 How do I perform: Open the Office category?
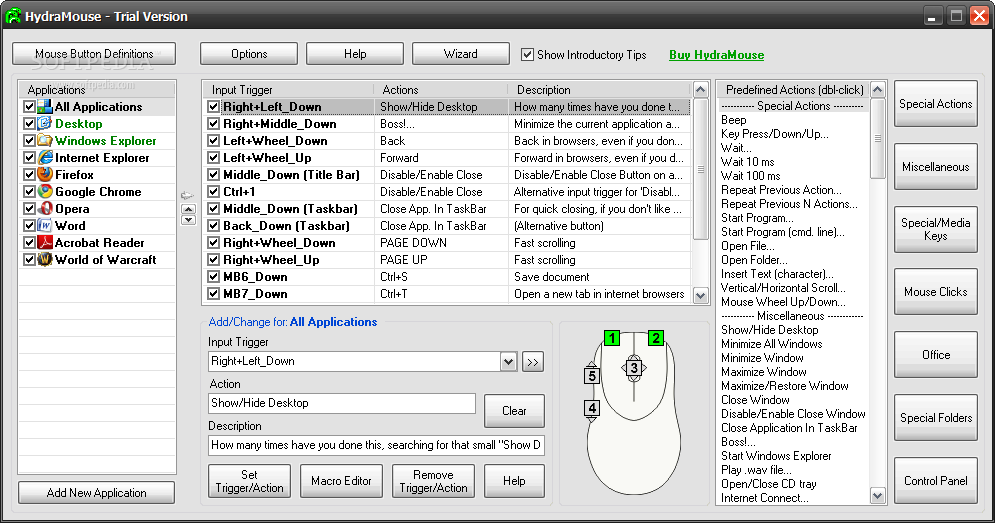pyautogui.click(x=935, y=355)
